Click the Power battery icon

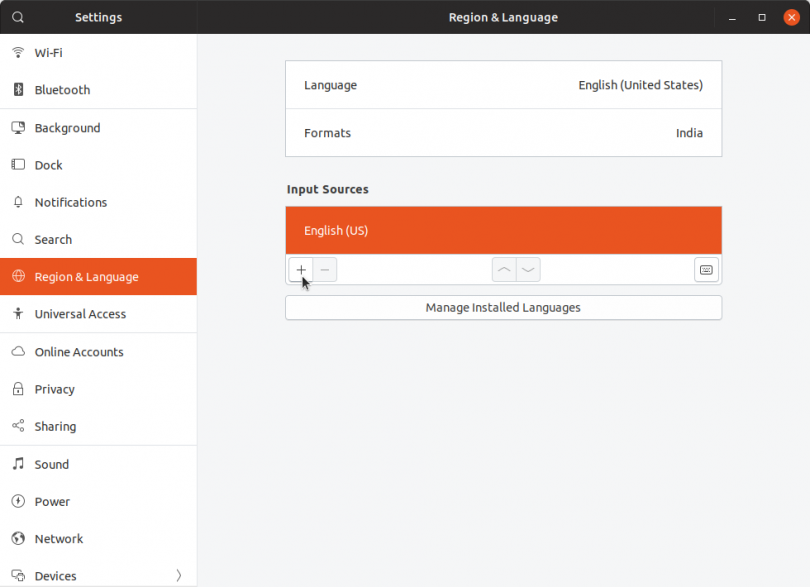click(x=17, y=501)
